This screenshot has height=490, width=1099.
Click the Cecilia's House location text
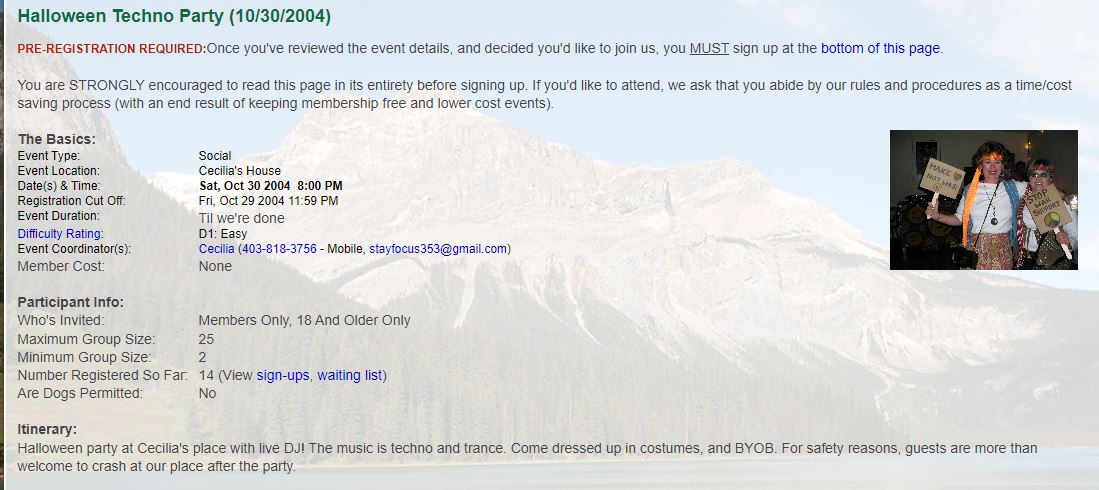pos(240,170)
